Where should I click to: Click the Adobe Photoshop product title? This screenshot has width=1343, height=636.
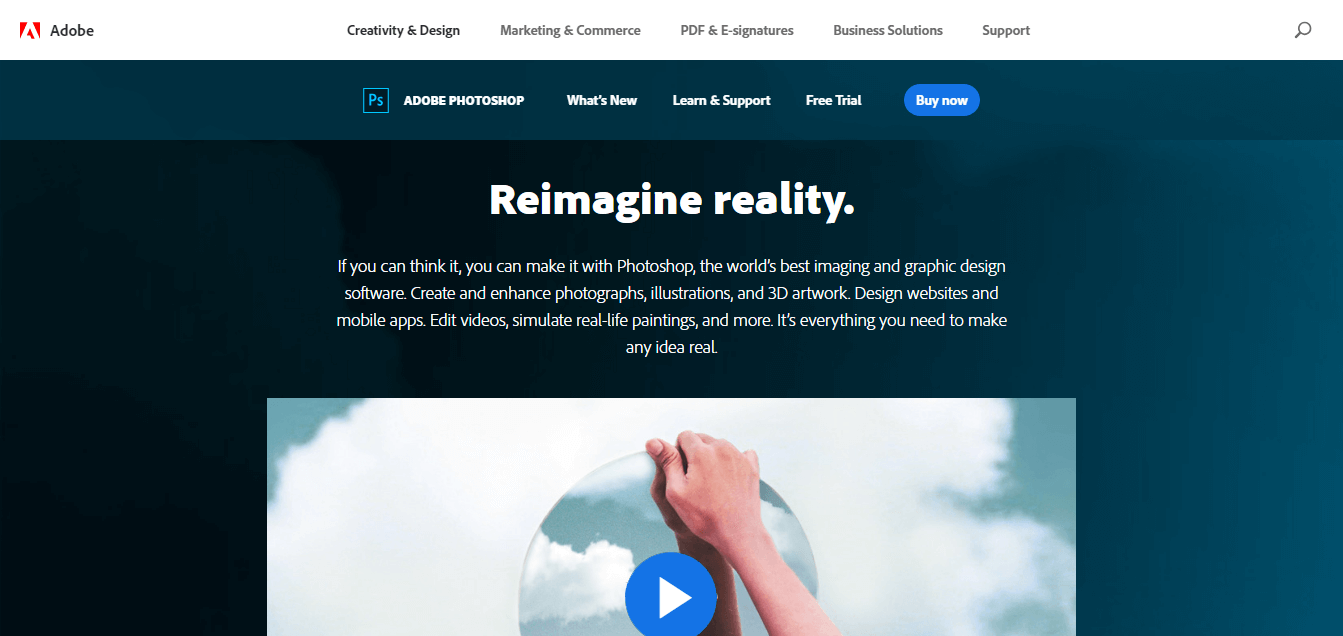(x=464, y=100)
